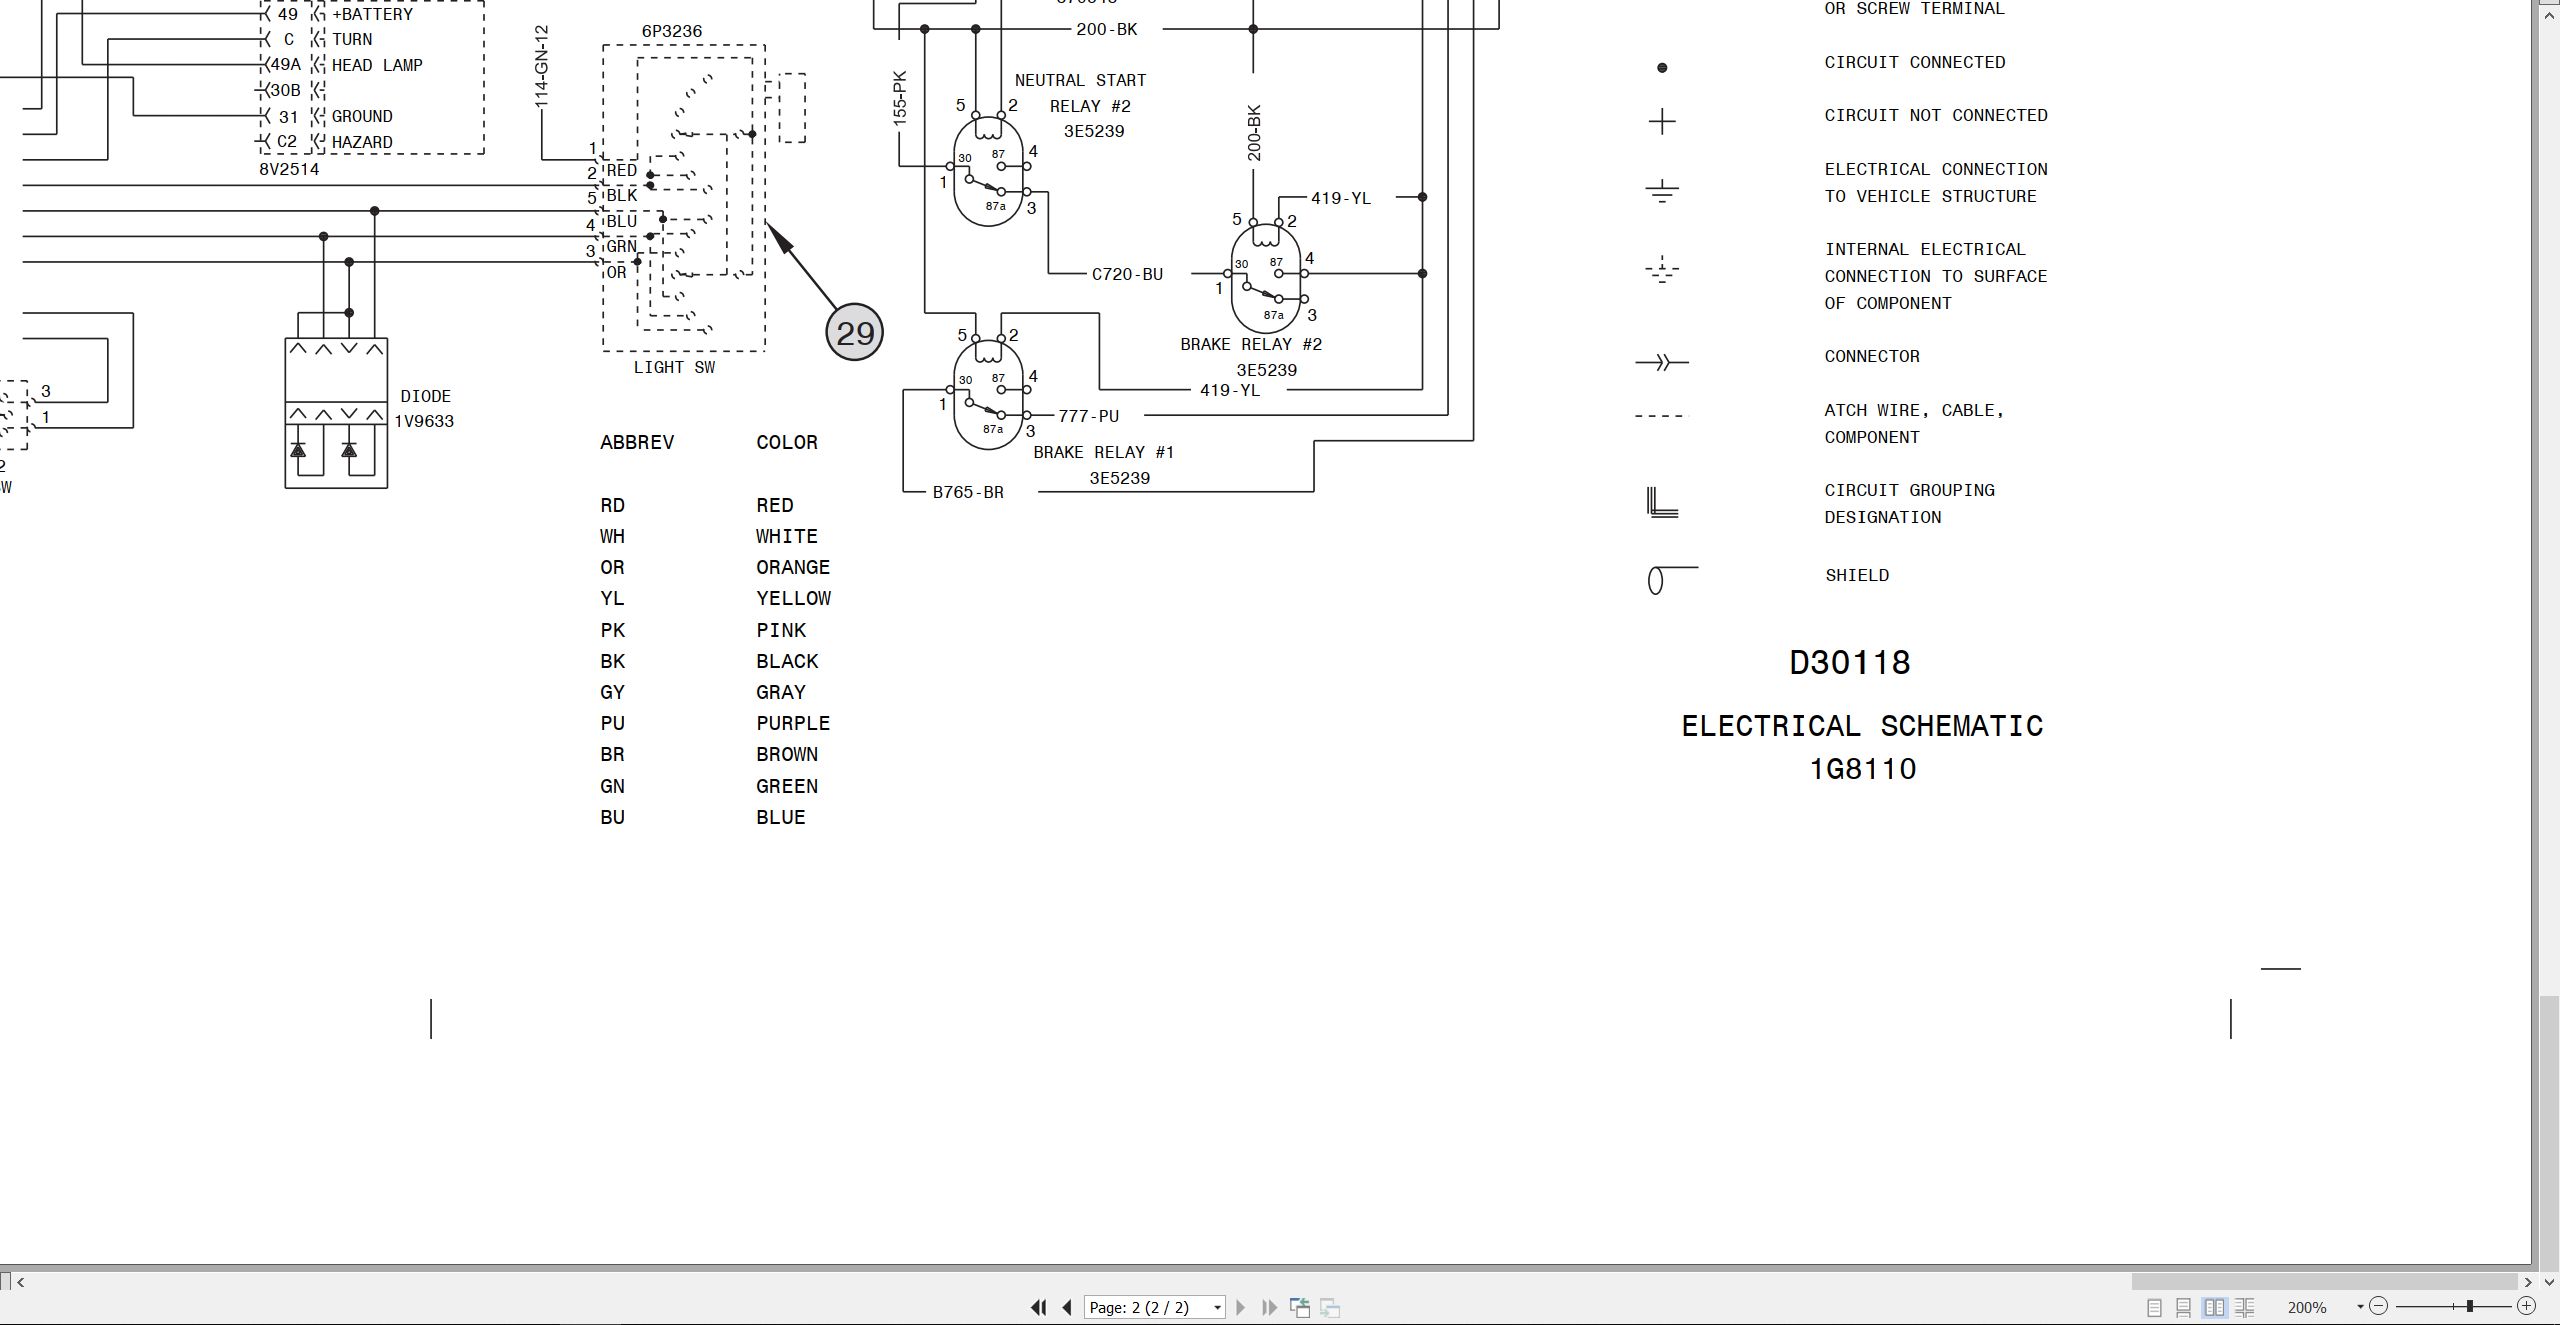This screenshot has height=1325, width=2560.
Task: Click the next view navigation icon
Action: [1330, 1307]
